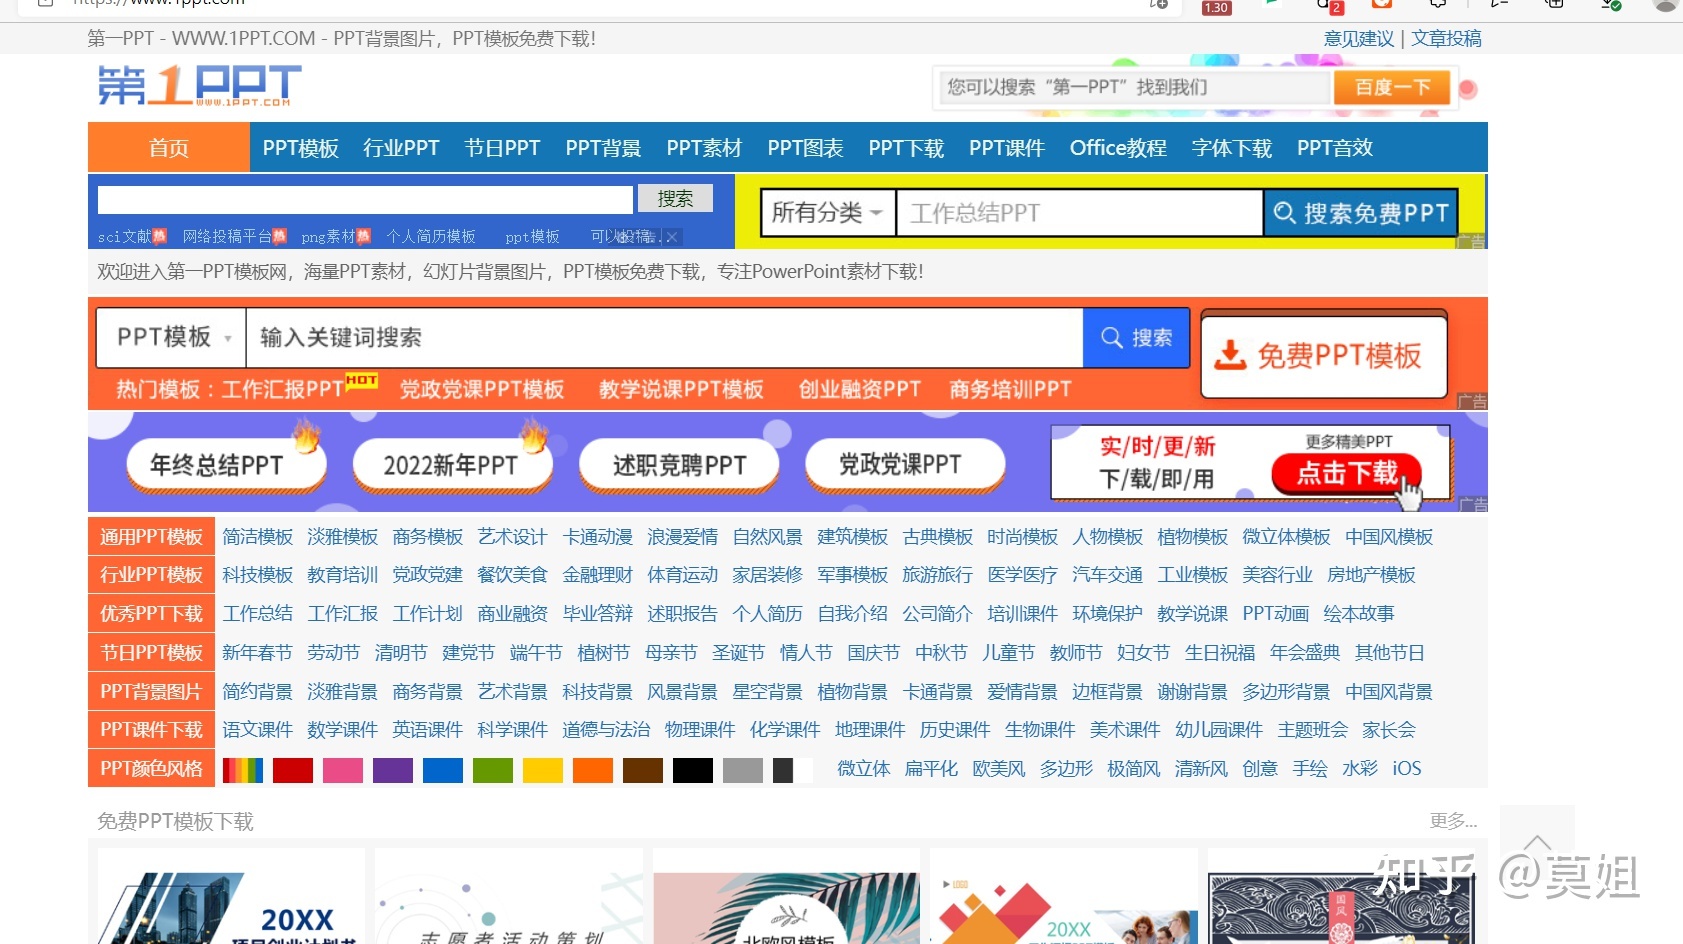Click the 文章投稿 link

[x=1446, y=38]
